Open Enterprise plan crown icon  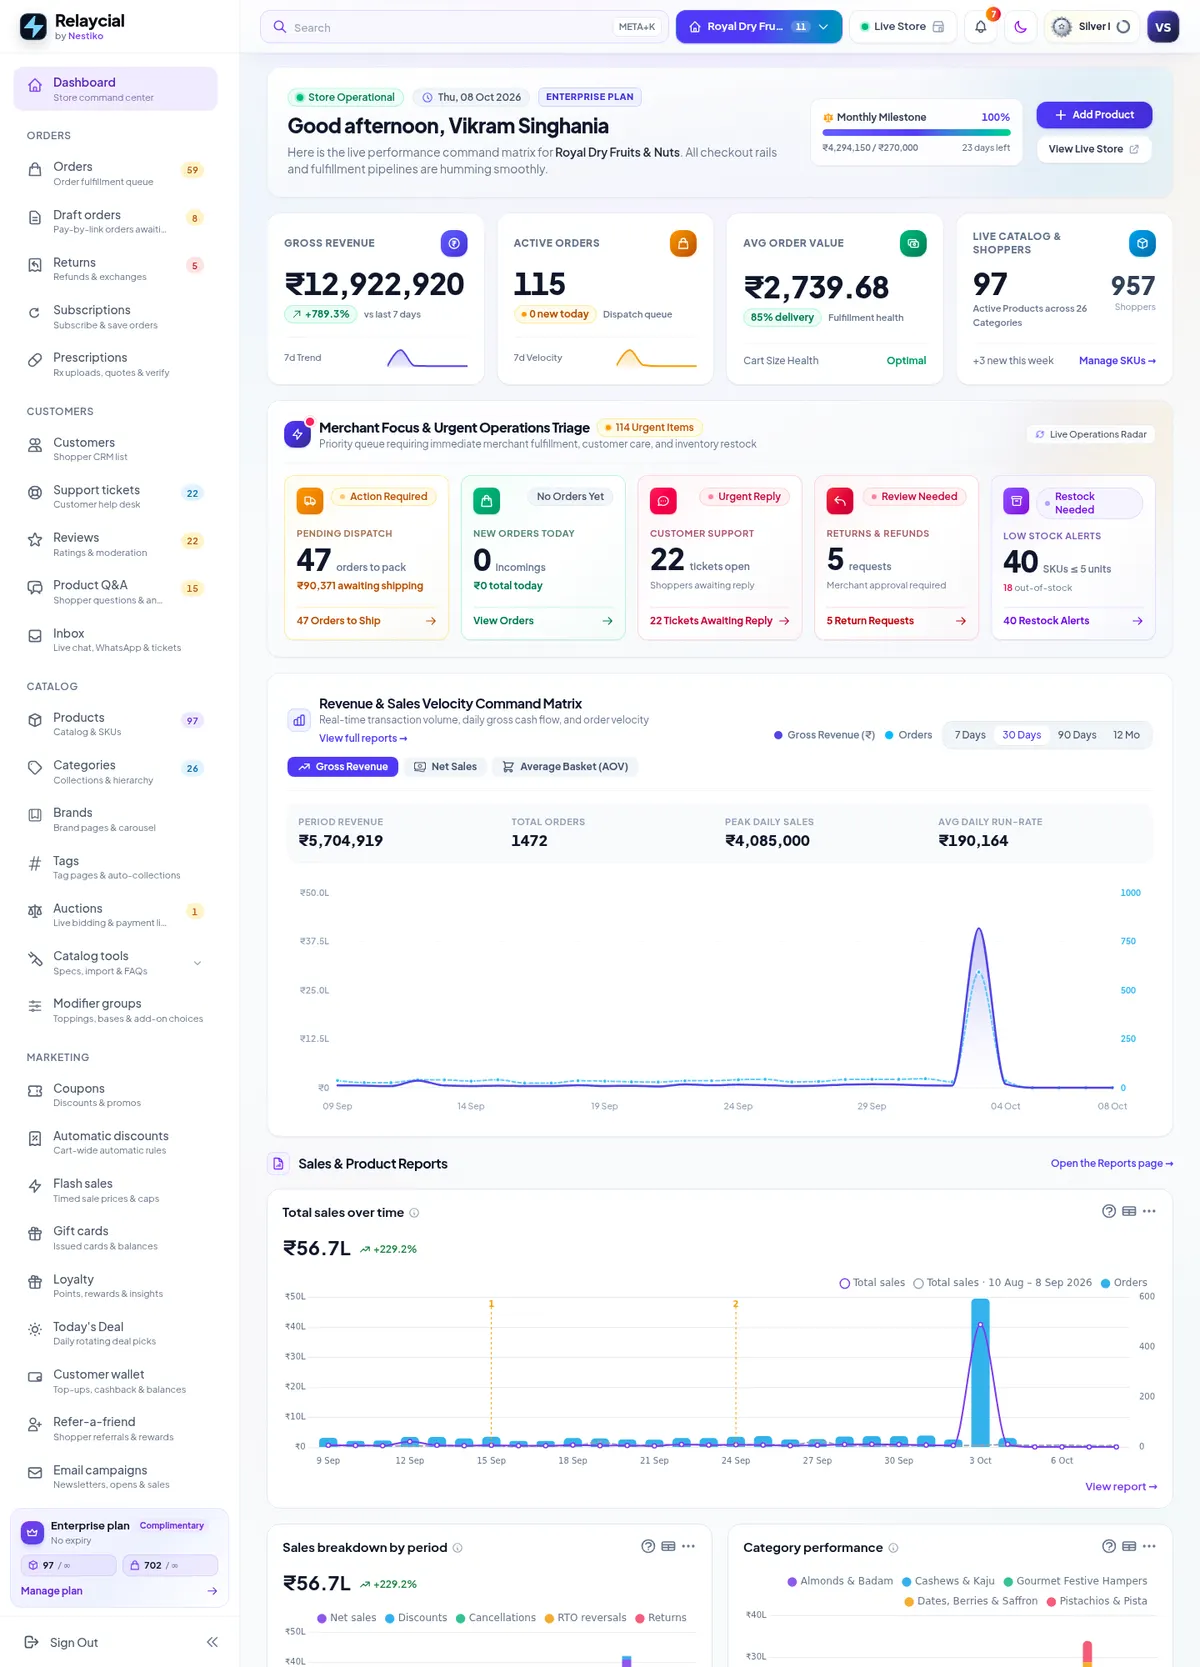click(32, 1532)
